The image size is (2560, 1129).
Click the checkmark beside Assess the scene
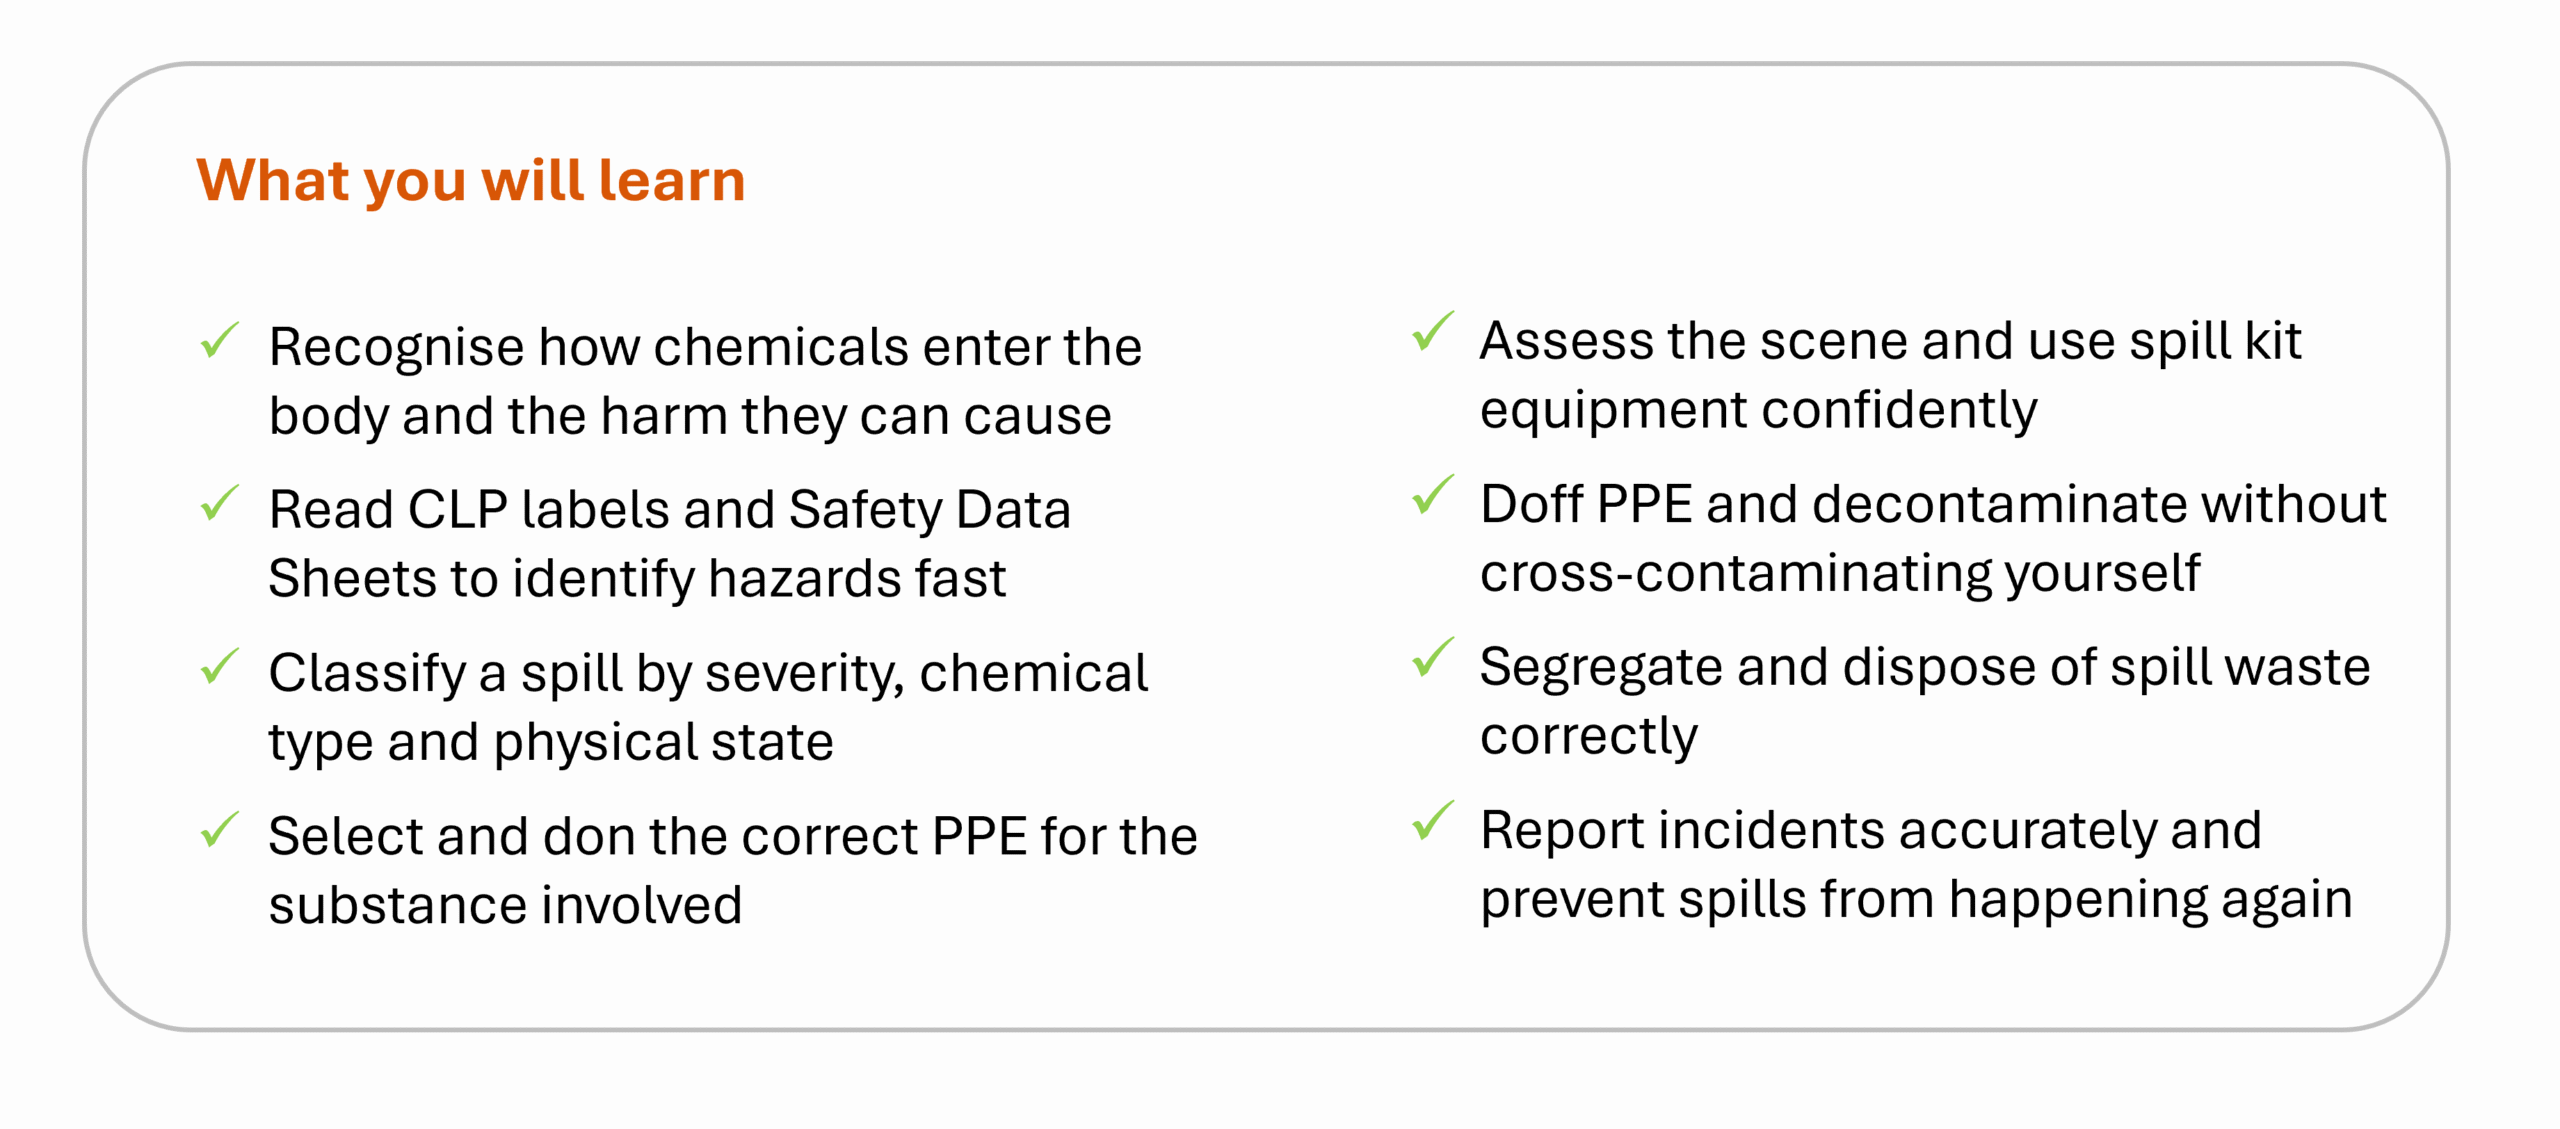1432,332
